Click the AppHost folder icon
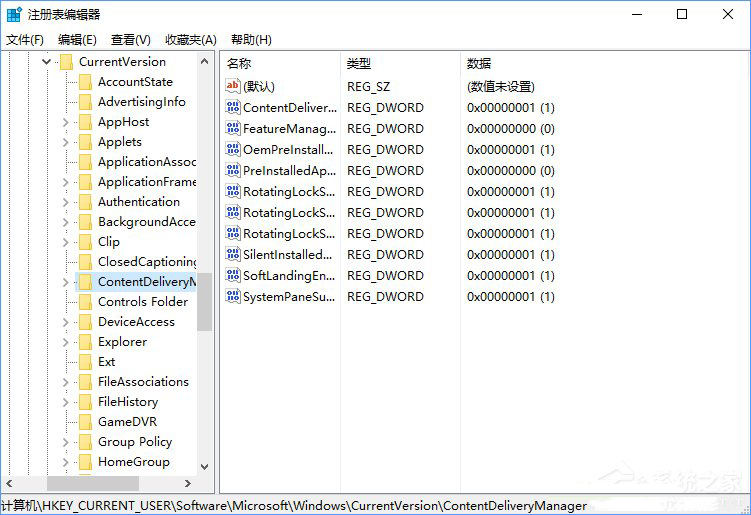 click(85, 122)
